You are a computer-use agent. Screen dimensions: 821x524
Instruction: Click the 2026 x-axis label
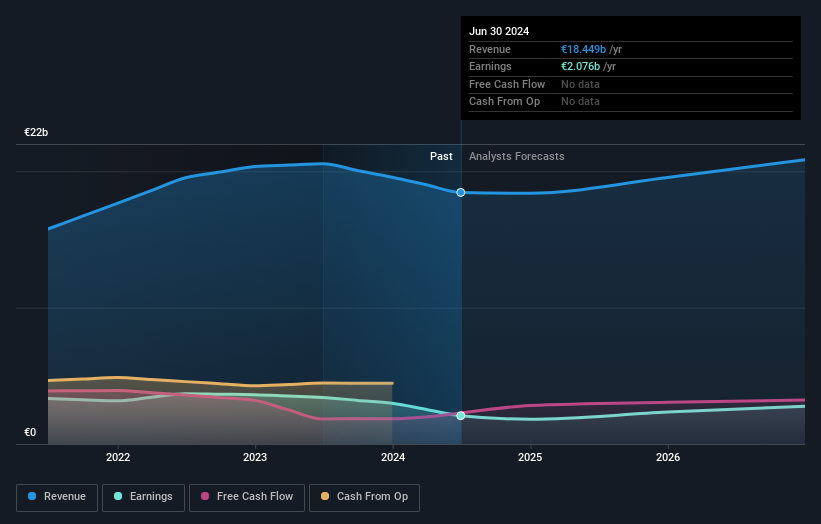[668, 458]
